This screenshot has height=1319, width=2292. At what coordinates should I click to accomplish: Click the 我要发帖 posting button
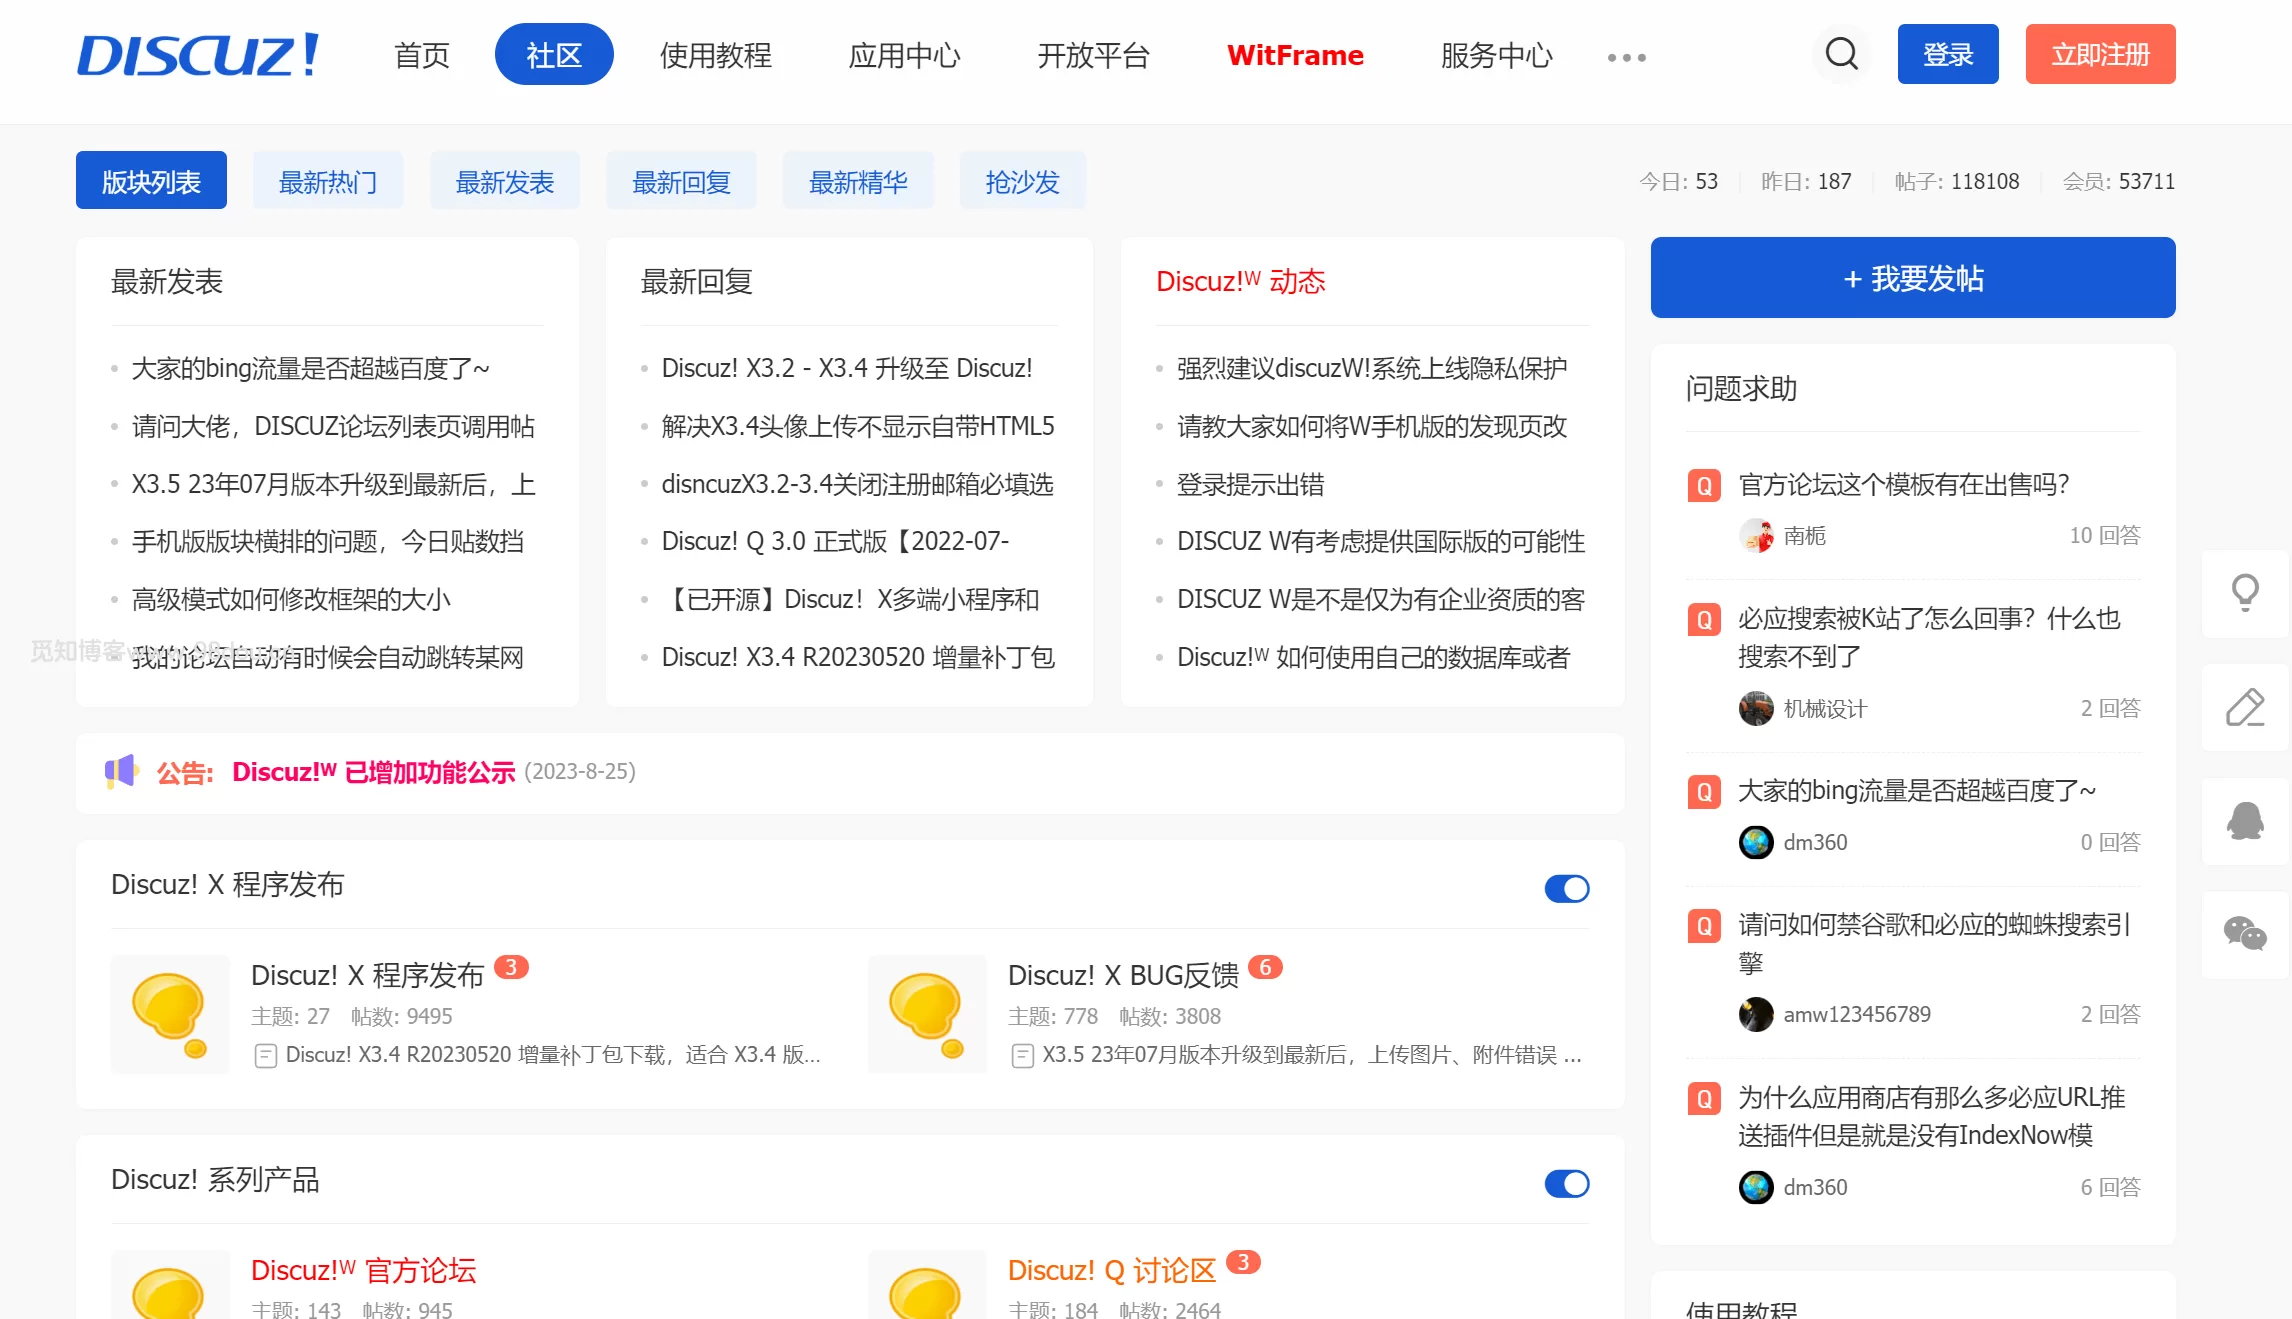[x=1912, y=278]
